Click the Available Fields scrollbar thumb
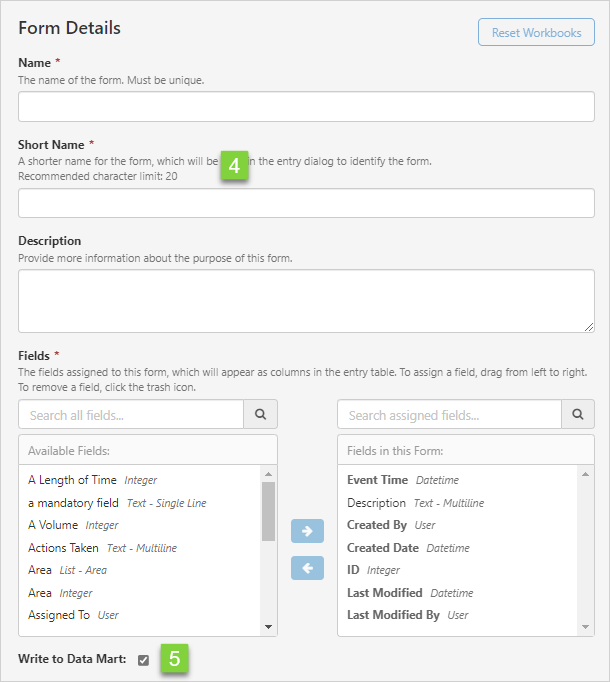The height and width of the screenshot is (682, 610). point(268,510)
